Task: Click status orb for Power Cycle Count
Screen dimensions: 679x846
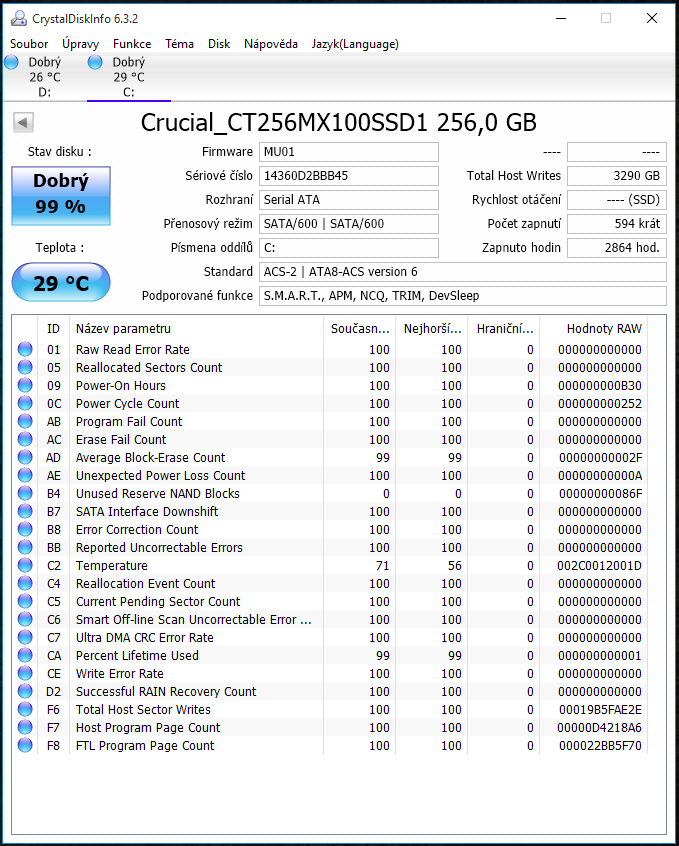Action: coord(25,404)
